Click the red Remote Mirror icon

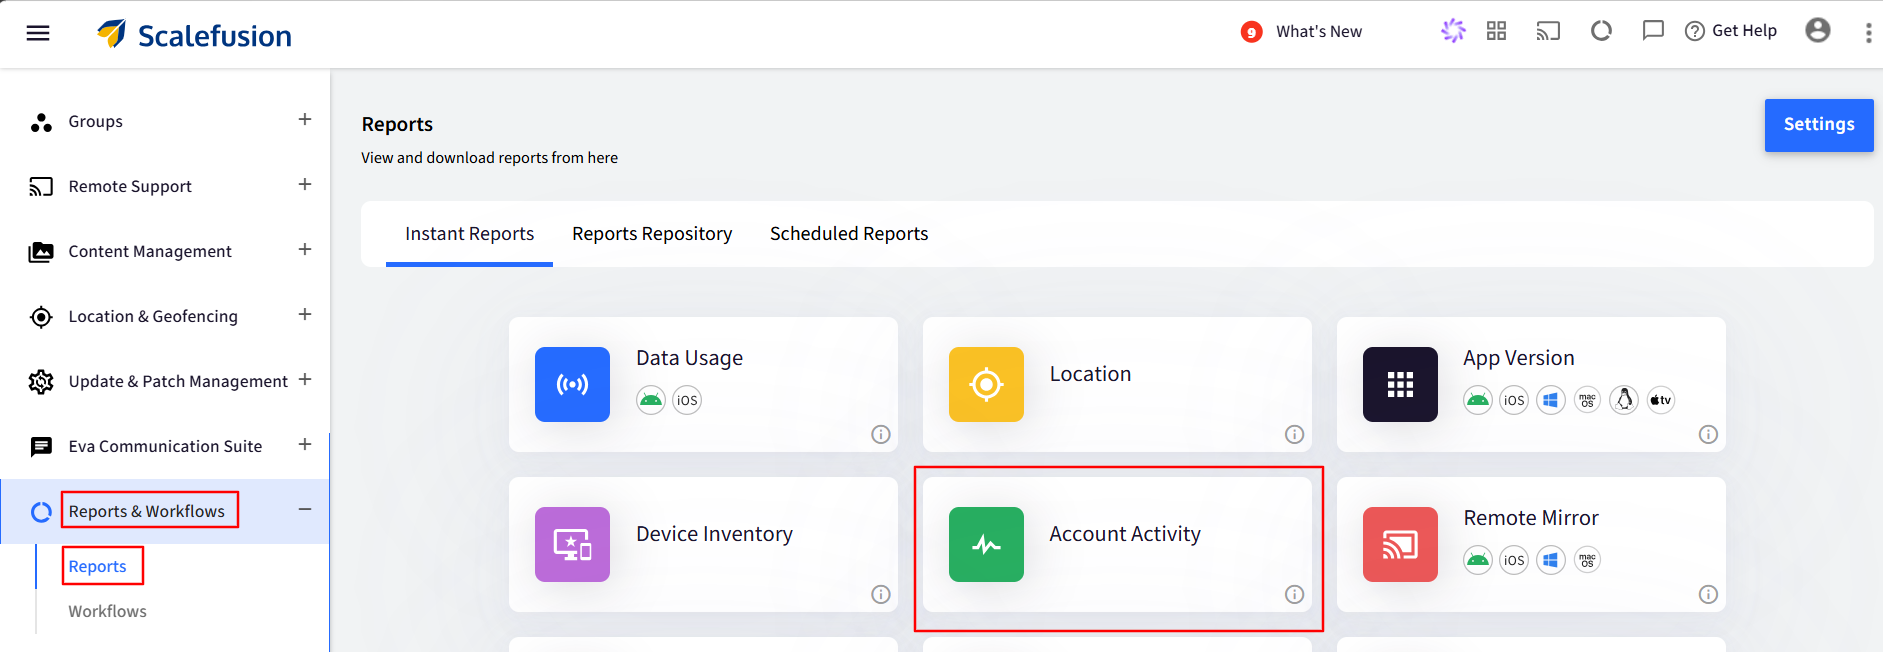point(1400,544)
